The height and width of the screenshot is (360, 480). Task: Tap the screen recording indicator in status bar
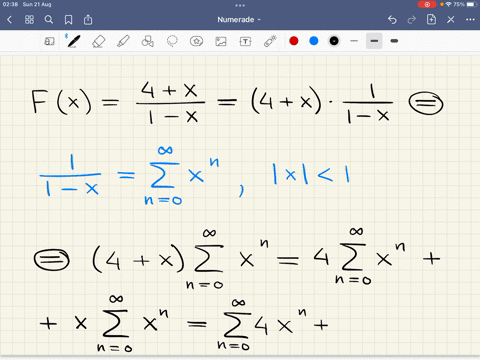[x=427, y=4]
